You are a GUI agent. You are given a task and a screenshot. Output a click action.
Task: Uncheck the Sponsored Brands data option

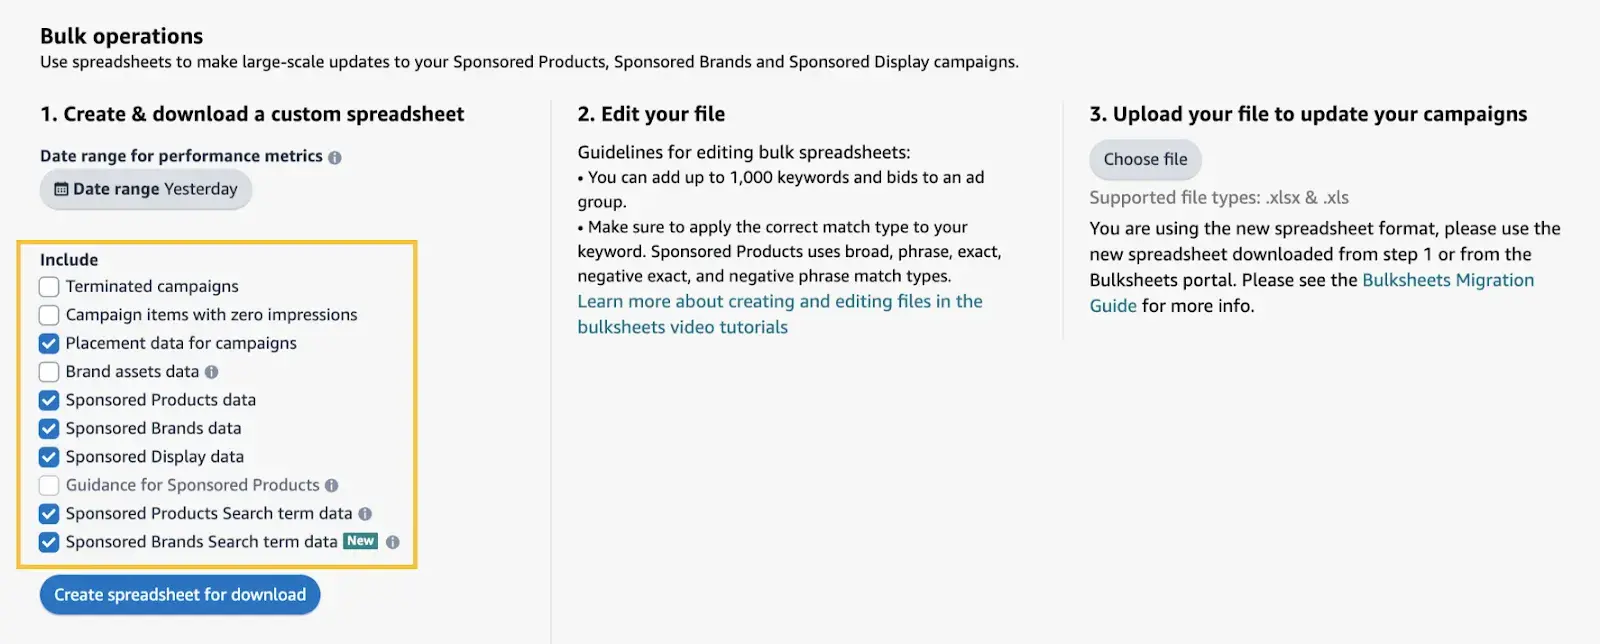(49, 429)
